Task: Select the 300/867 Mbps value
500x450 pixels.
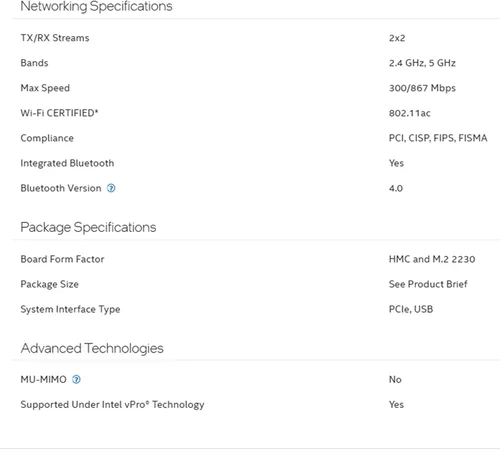Action: (422, 88)
